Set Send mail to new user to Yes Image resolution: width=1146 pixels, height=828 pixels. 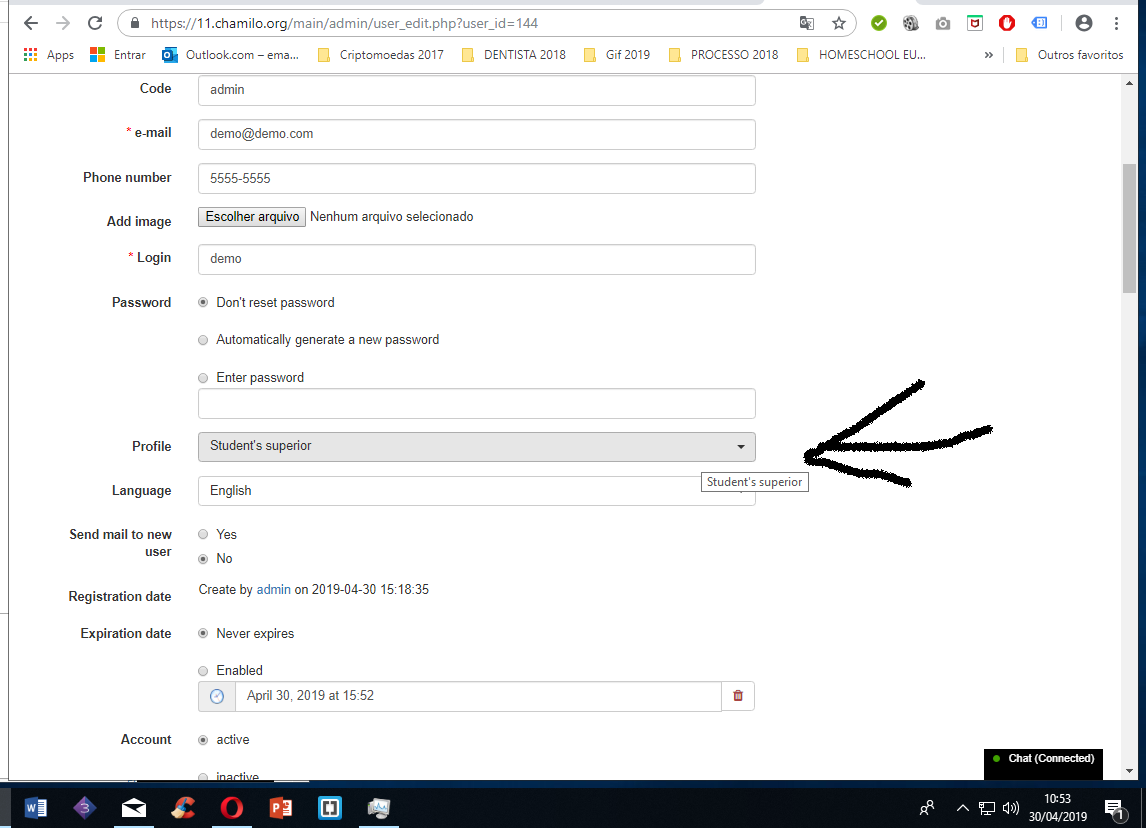(x=203, y=534)
